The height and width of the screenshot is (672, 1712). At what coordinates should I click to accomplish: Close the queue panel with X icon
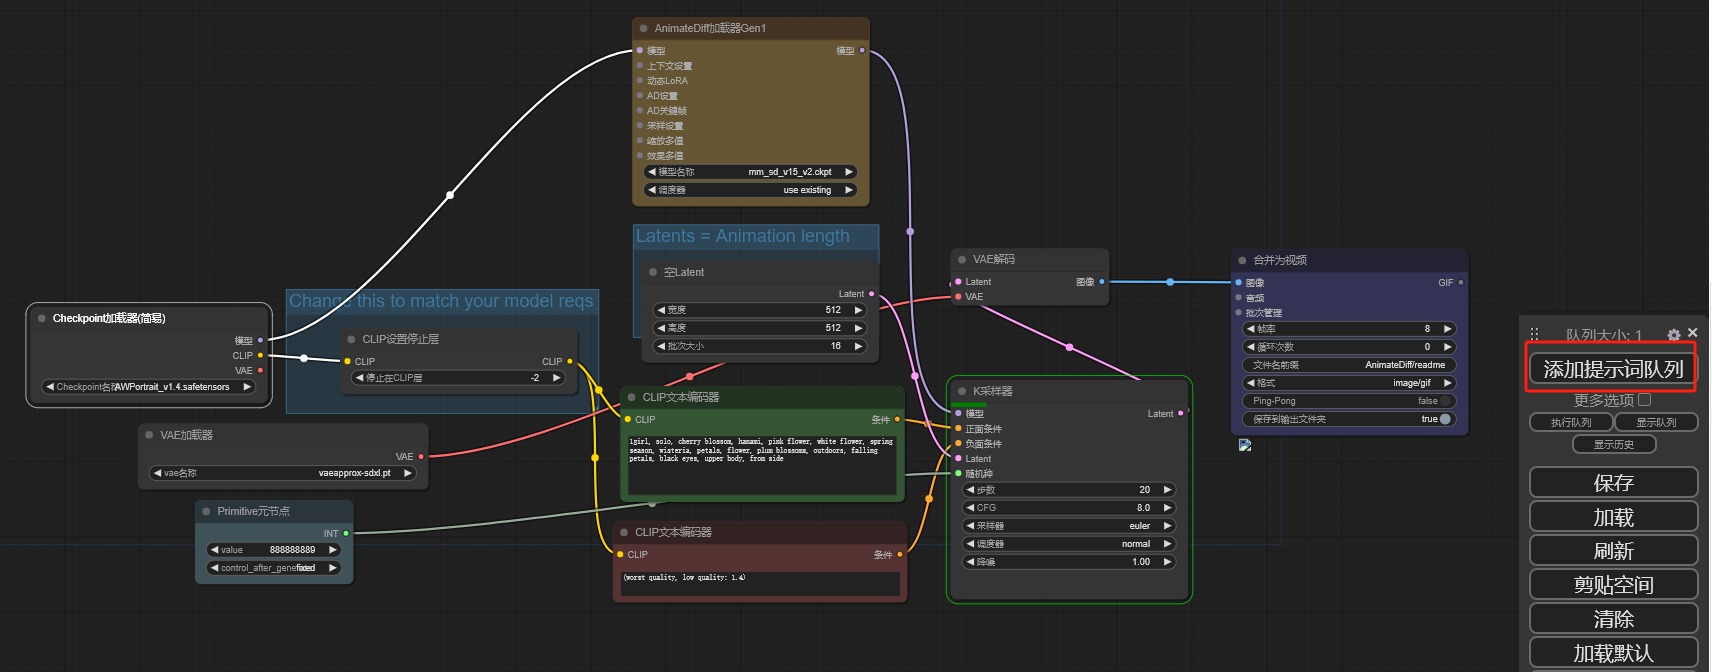pos(1692,332)
